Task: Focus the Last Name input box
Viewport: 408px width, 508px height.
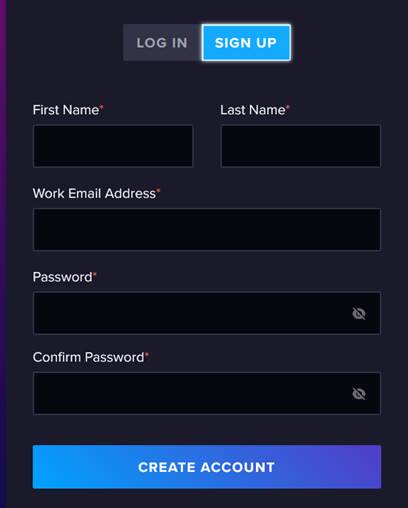Action: (x=300, y=146)
